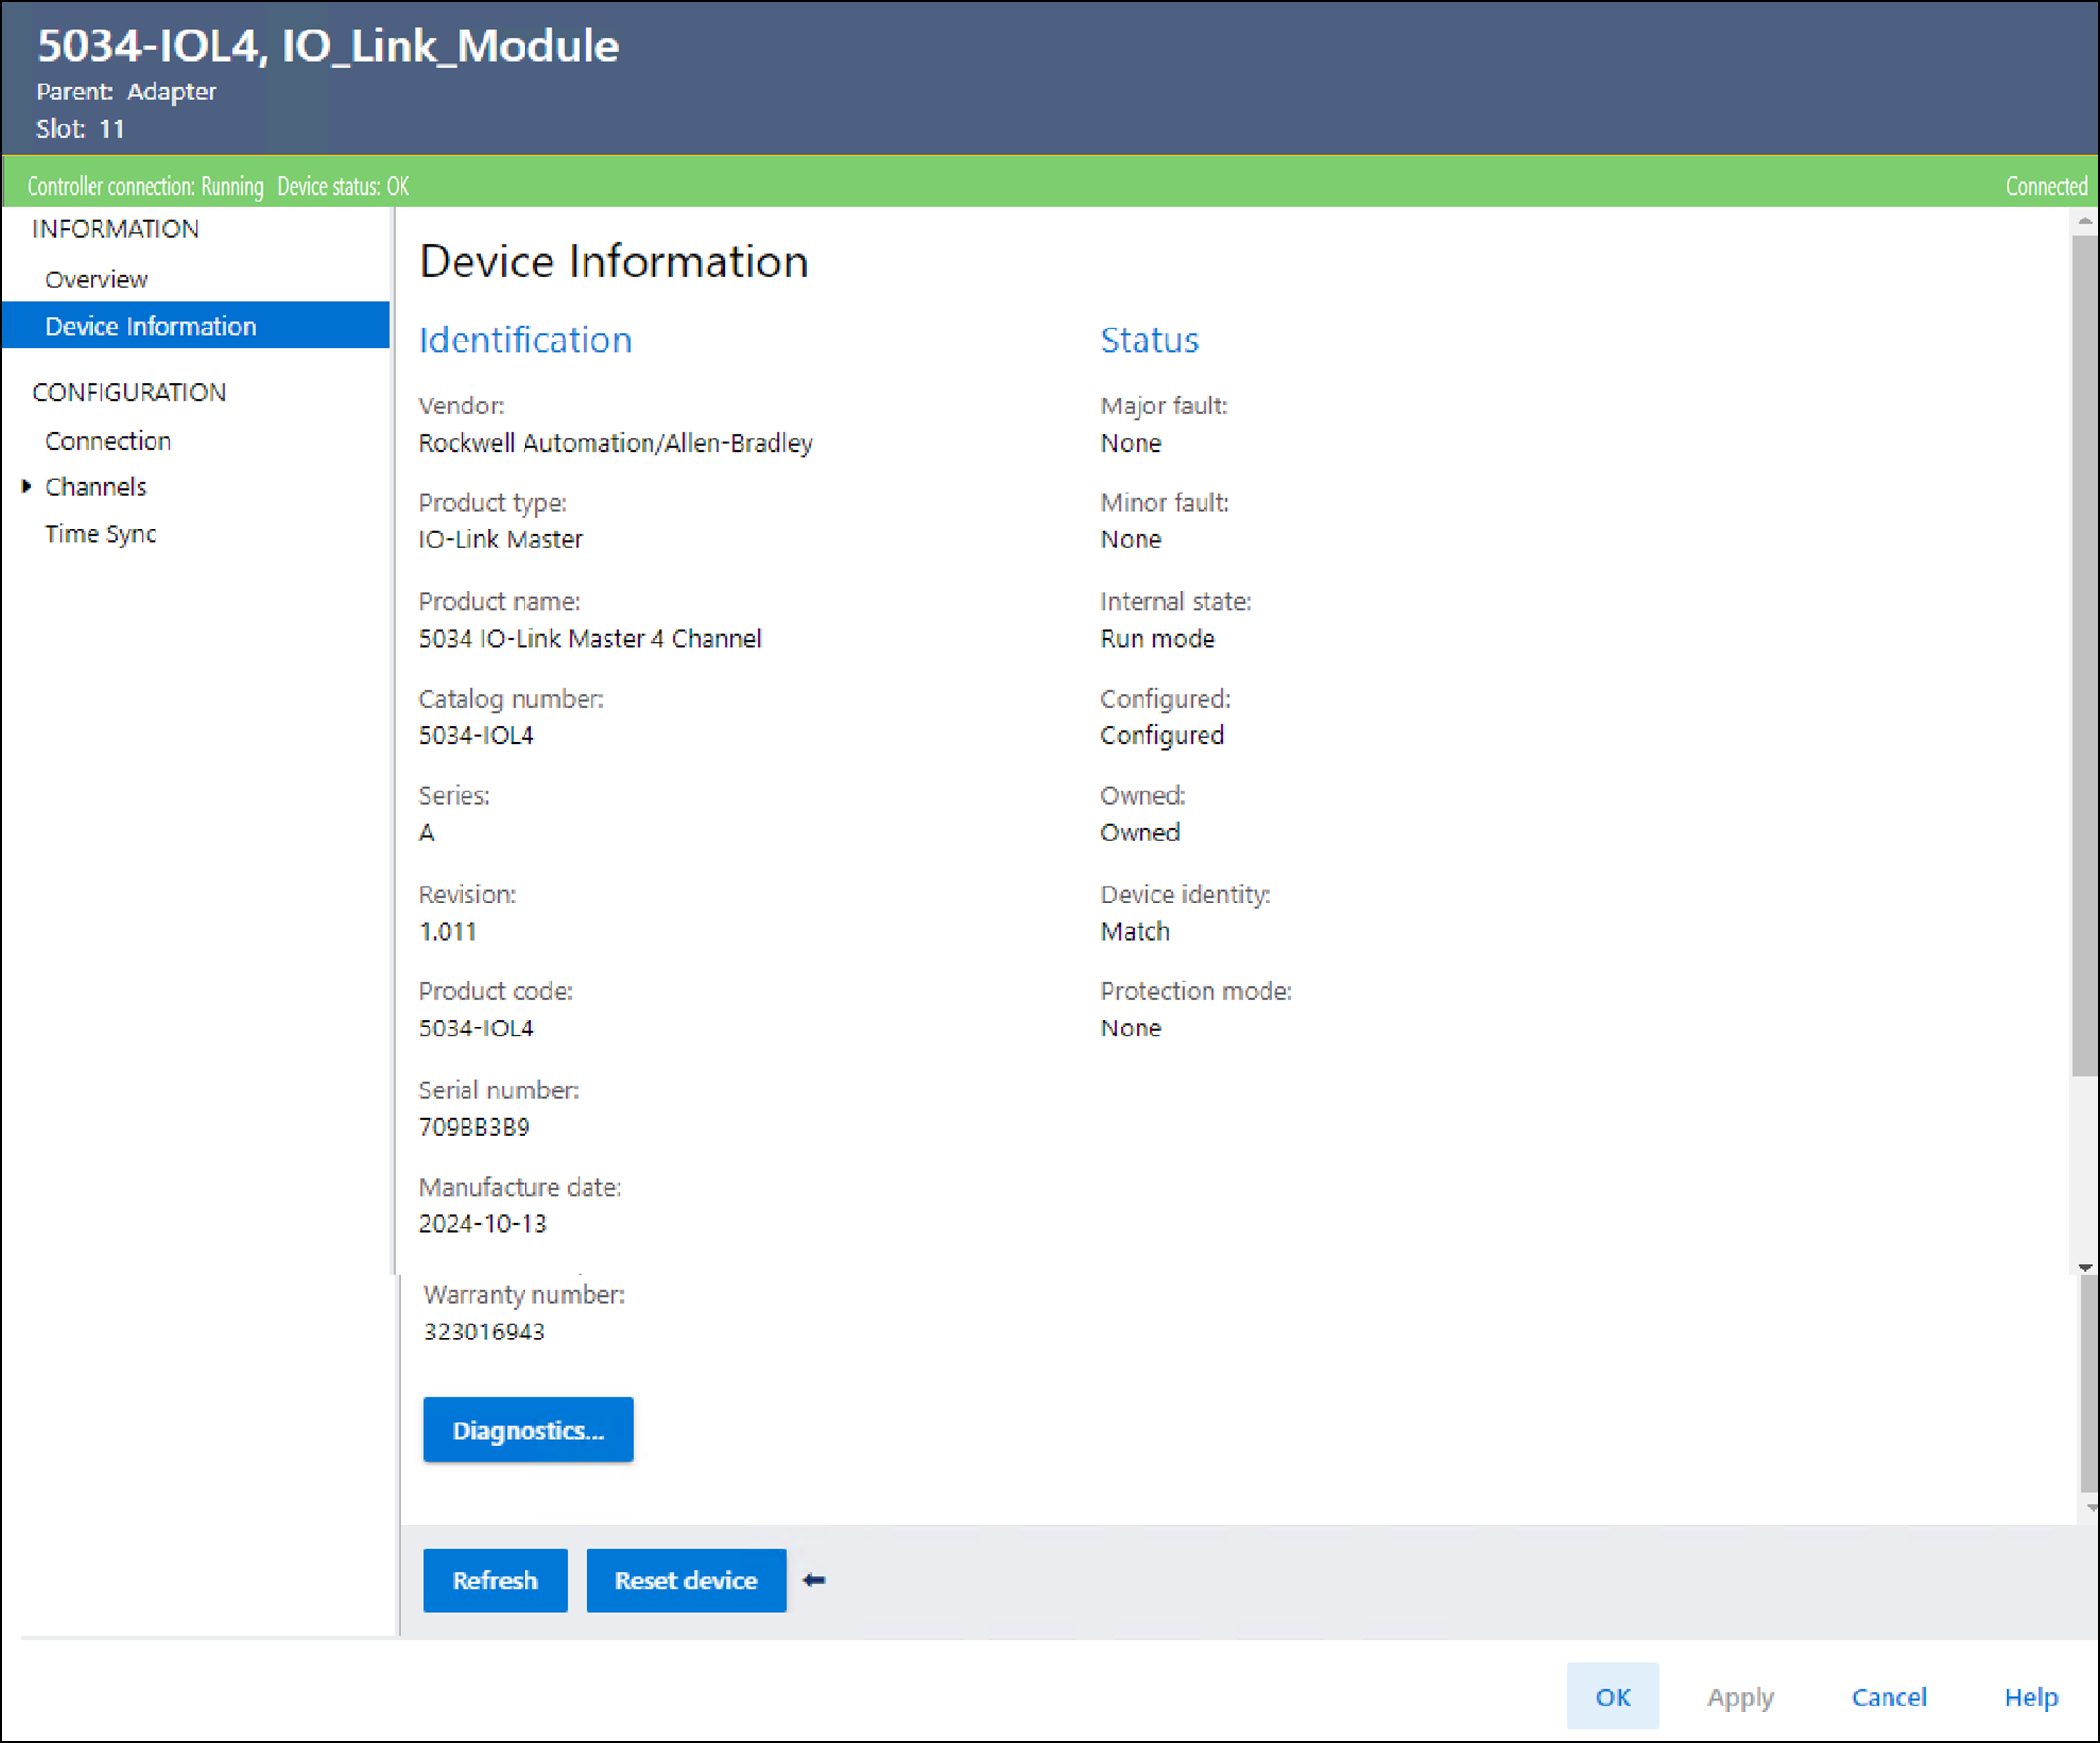Click scrollbar up arrow
Image resolution: width=2100 pixels, height=1743 pixels.
2085,221
